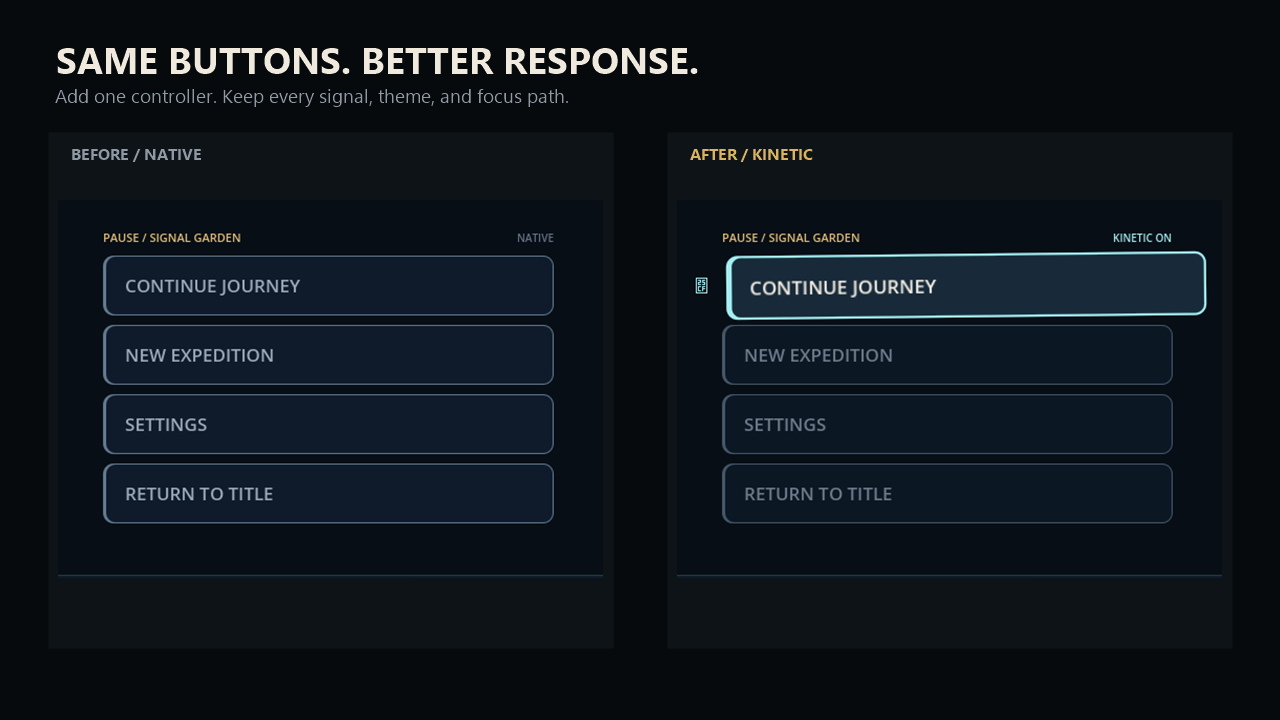
Task: Click the NATIVE mode status label
Action: click(535, 238)
